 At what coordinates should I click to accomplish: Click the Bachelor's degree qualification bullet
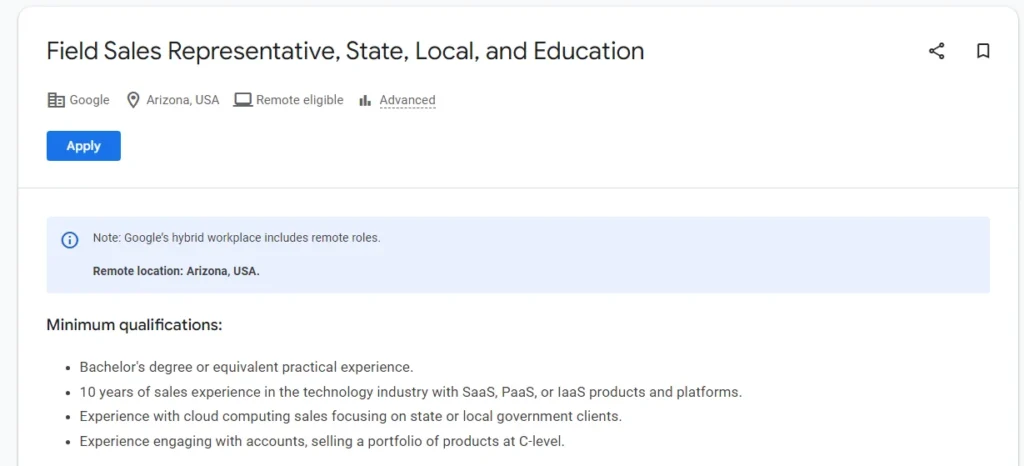(x=246, y=367)
